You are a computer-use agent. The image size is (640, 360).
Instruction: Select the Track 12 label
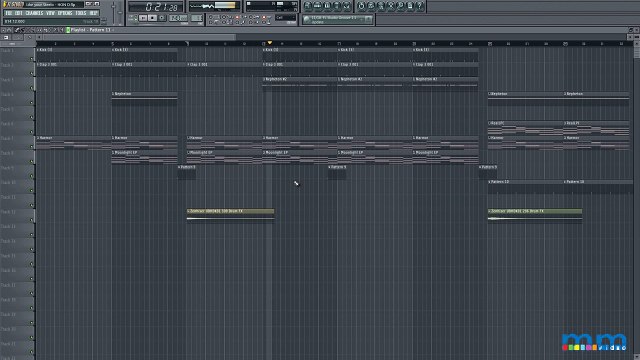[x=8, y=212]
